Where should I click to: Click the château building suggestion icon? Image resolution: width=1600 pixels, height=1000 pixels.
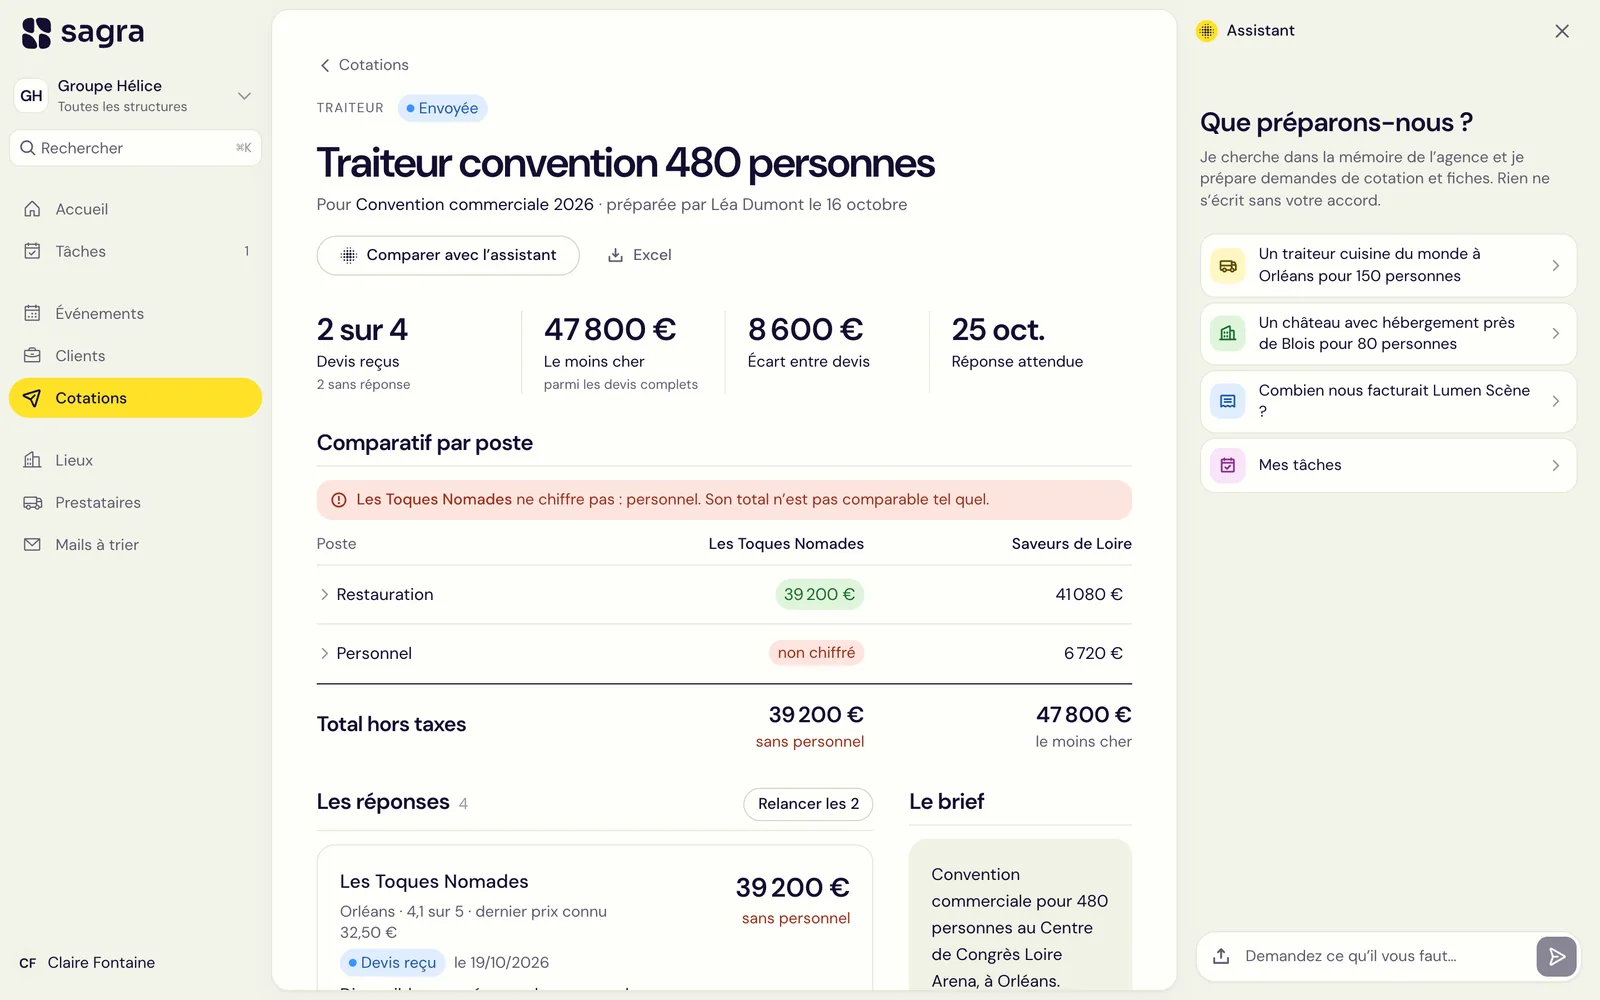[x=1228, y=334]
